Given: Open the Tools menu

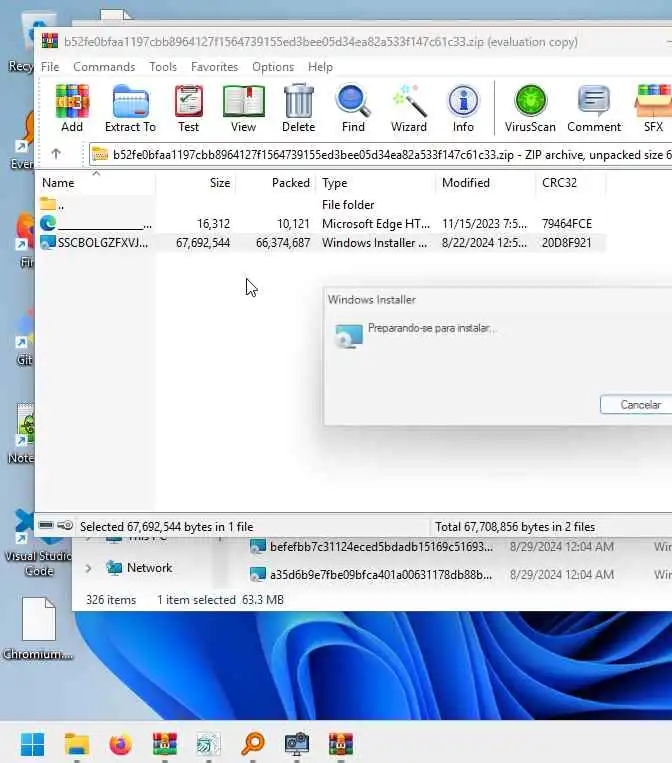Looking at the screenshot, I should (x=163, y=67).
